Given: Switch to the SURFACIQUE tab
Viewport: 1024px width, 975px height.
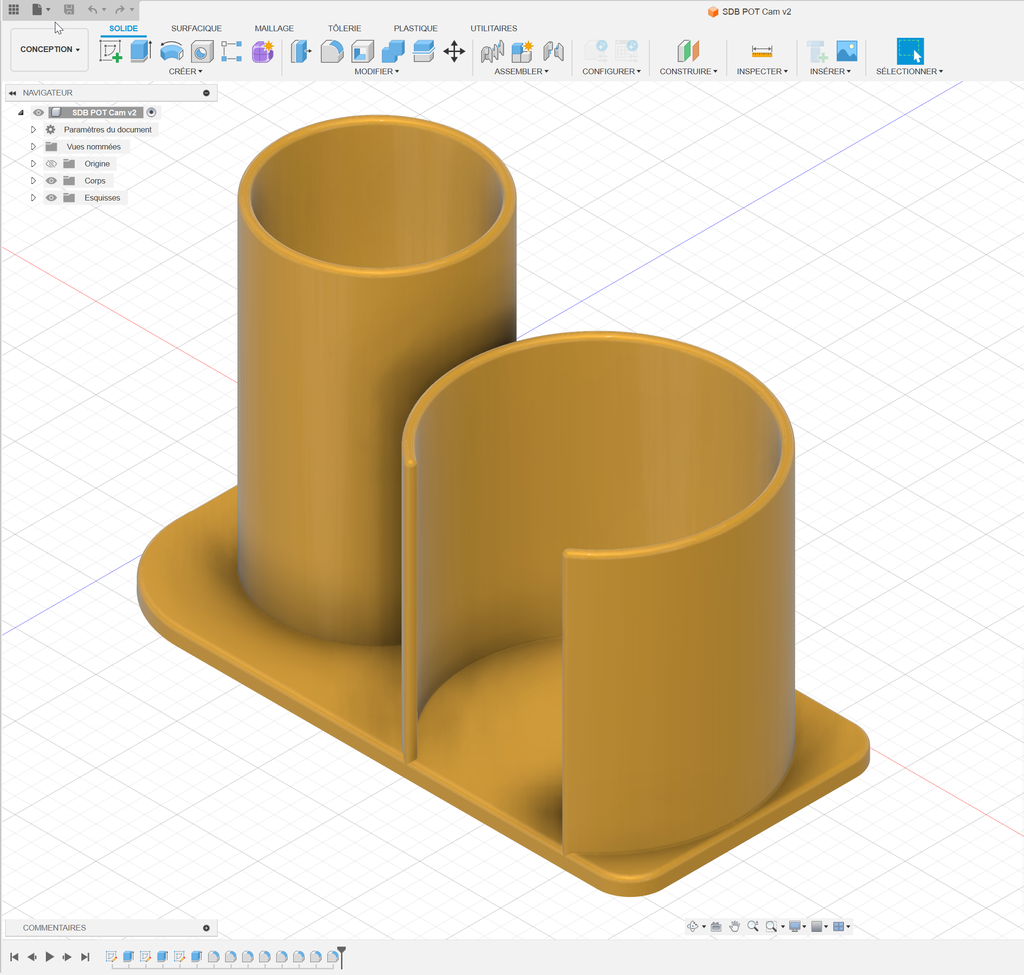Looking at the screenshot, I should tap(196, 28).
